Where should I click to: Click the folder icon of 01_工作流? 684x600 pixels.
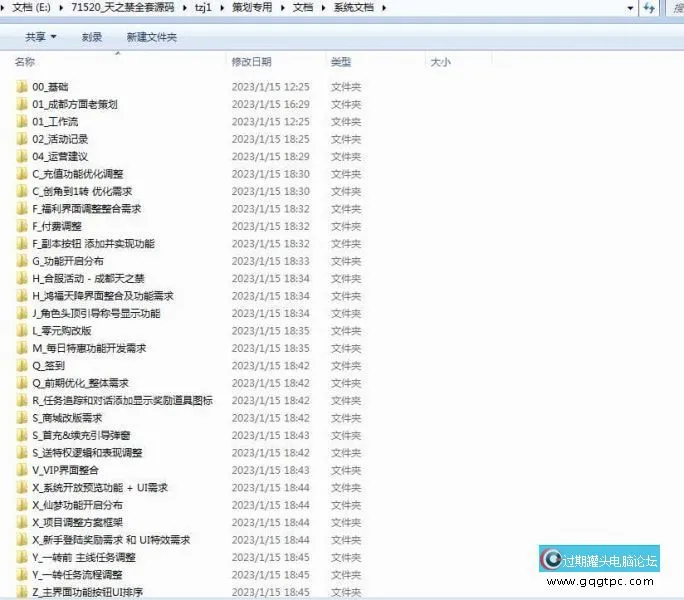point(22,121)
